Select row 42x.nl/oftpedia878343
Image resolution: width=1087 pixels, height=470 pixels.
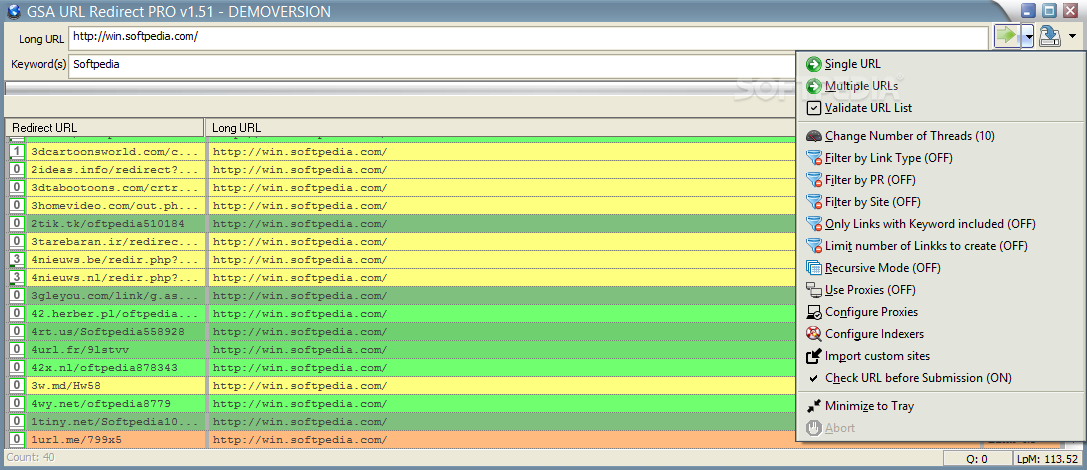click(401, 368)
